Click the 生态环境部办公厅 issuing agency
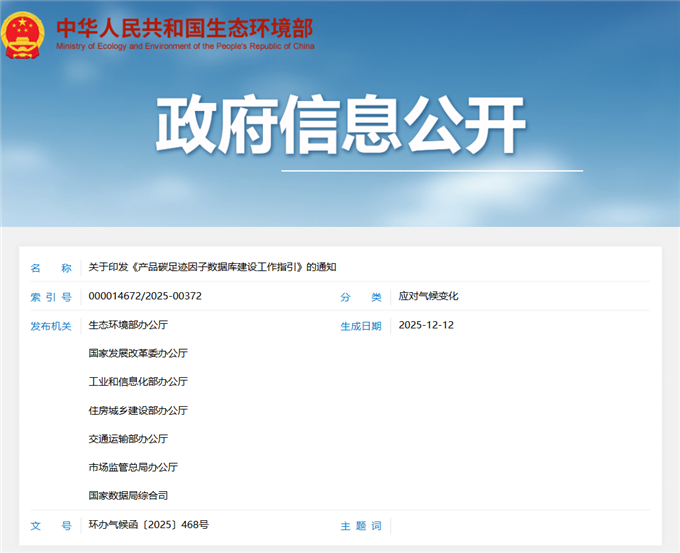 pos(128,325)
